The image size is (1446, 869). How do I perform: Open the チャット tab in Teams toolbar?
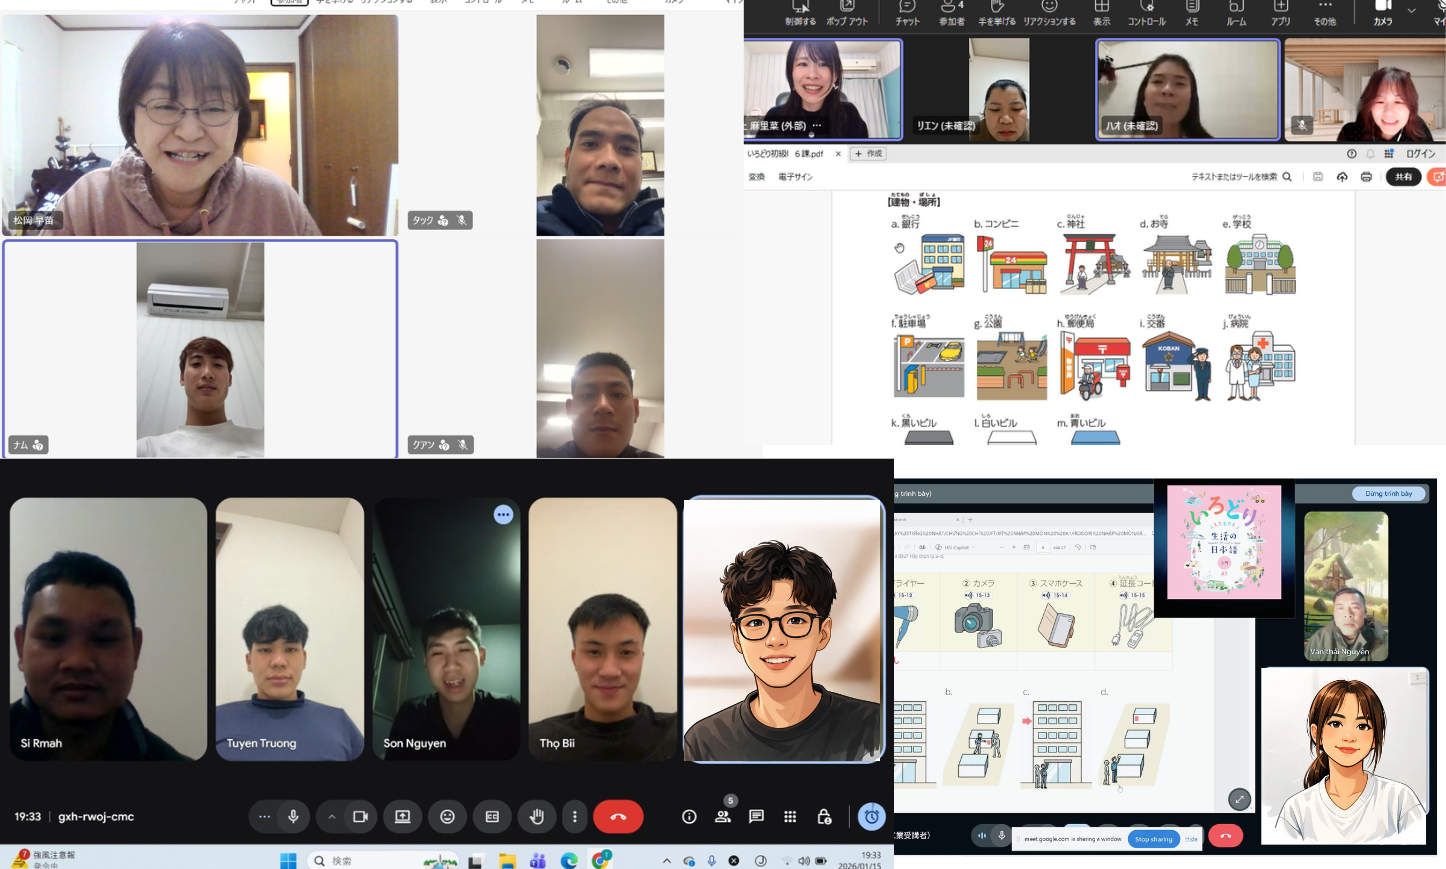coord(907,12)
